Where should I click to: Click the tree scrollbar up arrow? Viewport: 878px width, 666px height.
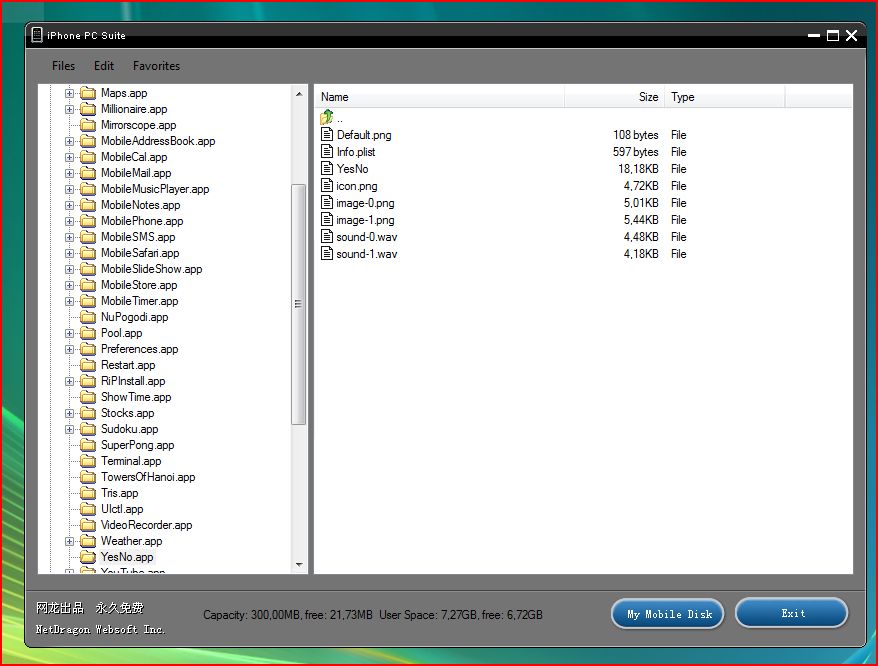click(299, 94)
